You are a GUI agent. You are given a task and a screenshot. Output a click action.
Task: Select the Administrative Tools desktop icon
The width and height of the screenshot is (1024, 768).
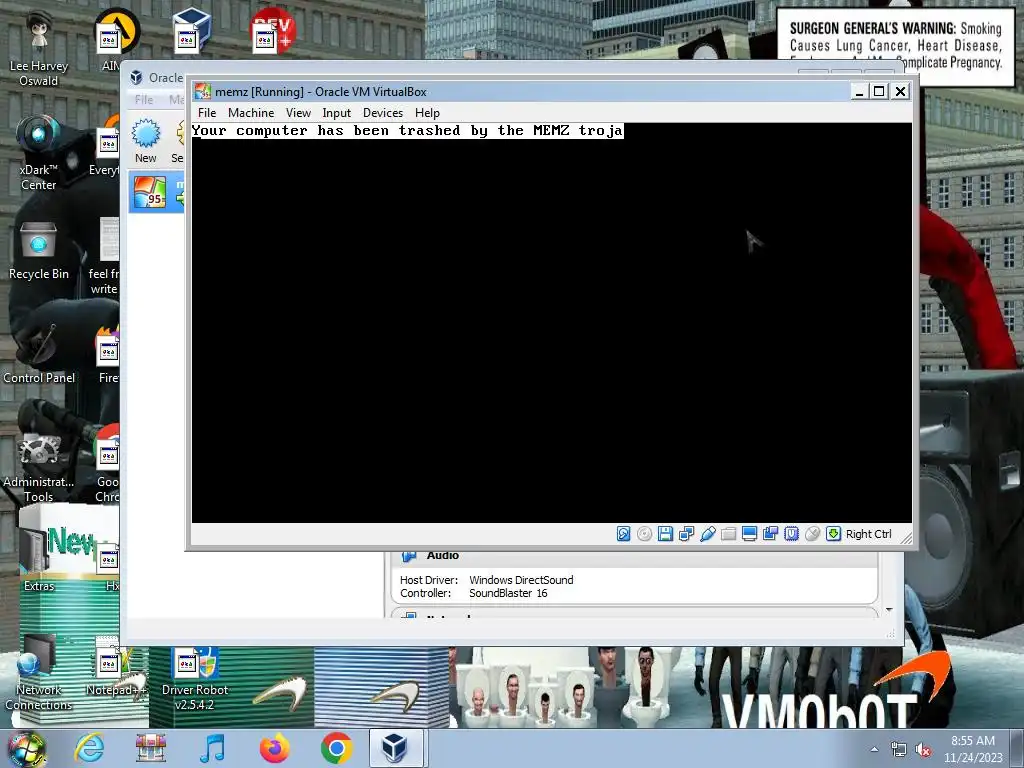pyautogui.click(x=39, y=467)
